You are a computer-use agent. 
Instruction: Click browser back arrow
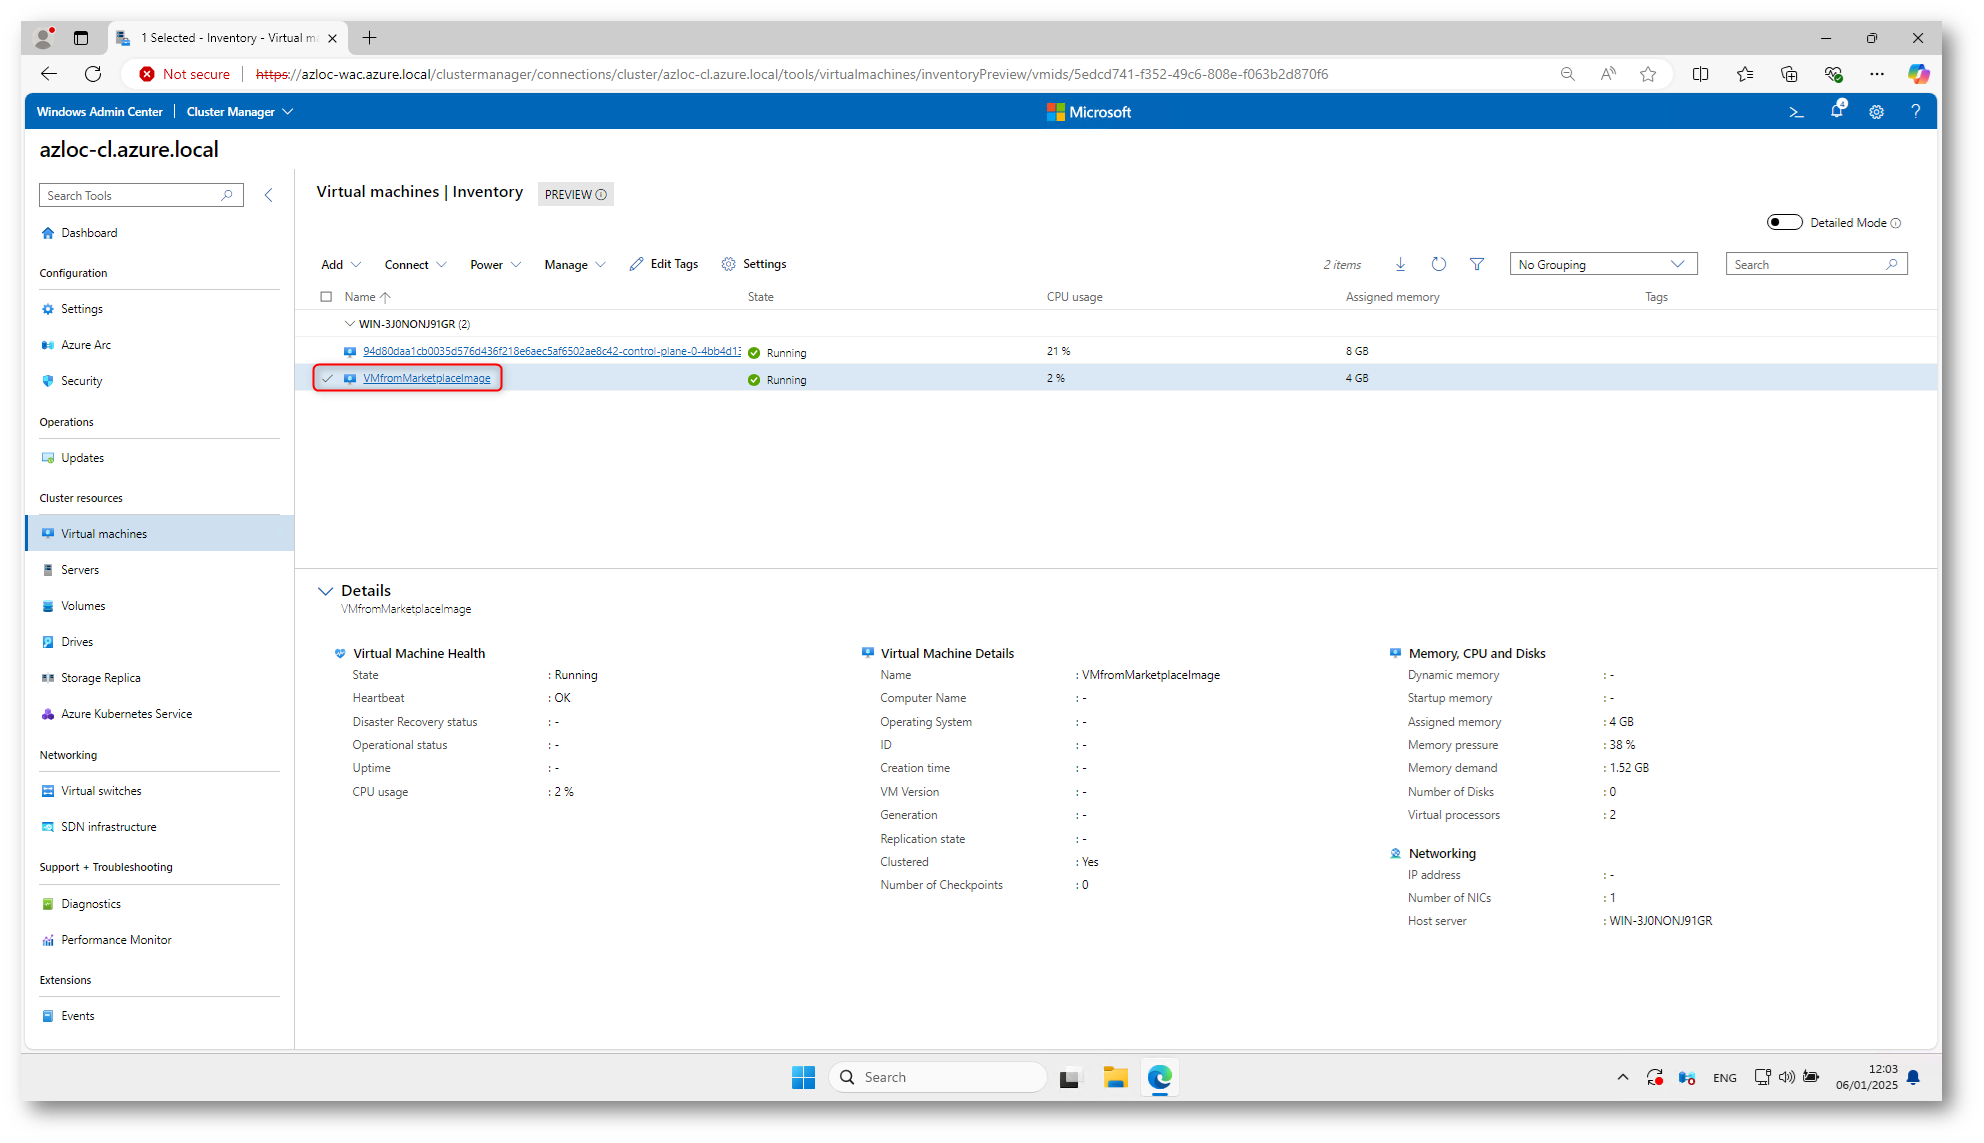coord(48,74)
